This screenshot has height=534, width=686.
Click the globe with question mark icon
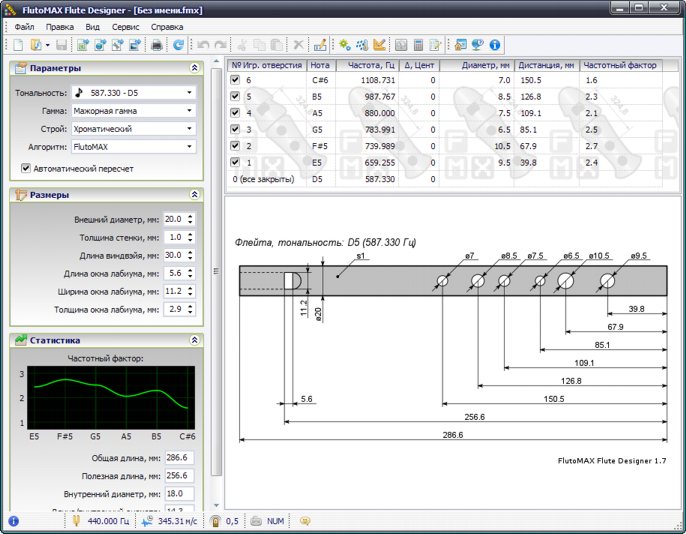pos(477,45)
